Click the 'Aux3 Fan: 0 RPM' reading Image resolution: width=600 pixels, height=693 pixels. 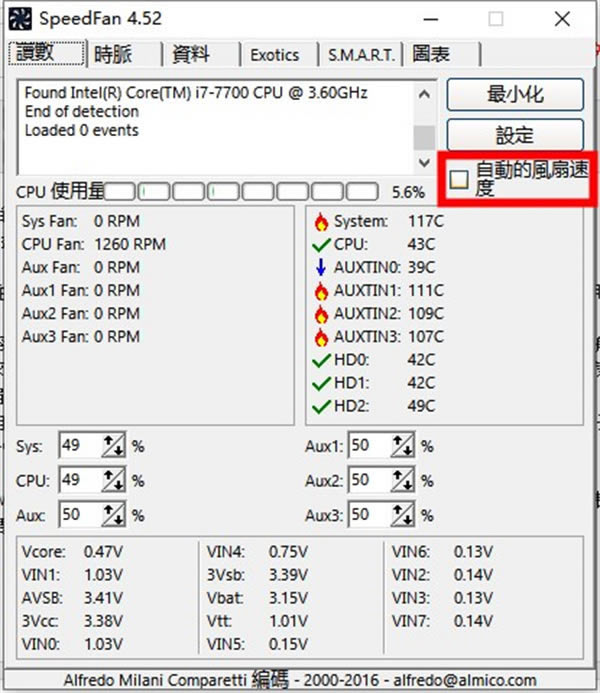(81, 337)
